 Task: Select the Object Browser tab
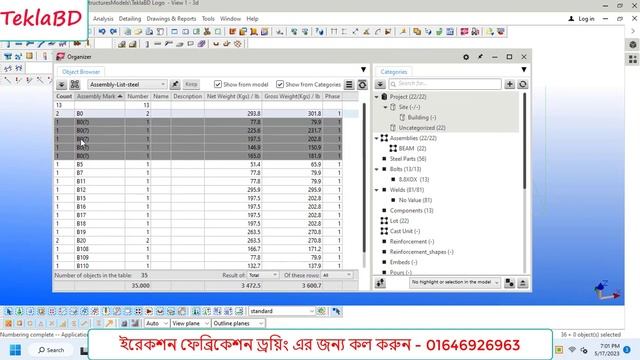tap(81, 72)
